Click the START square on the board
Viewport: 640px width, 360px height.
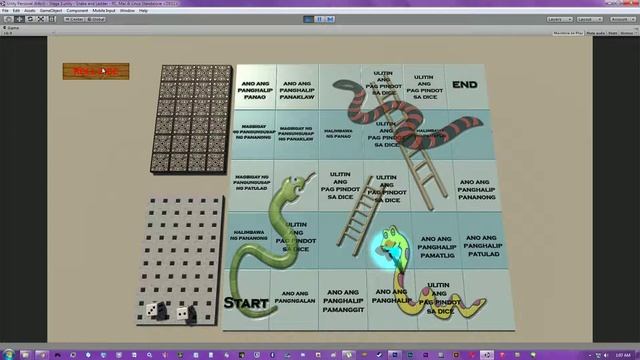(246, 300)
